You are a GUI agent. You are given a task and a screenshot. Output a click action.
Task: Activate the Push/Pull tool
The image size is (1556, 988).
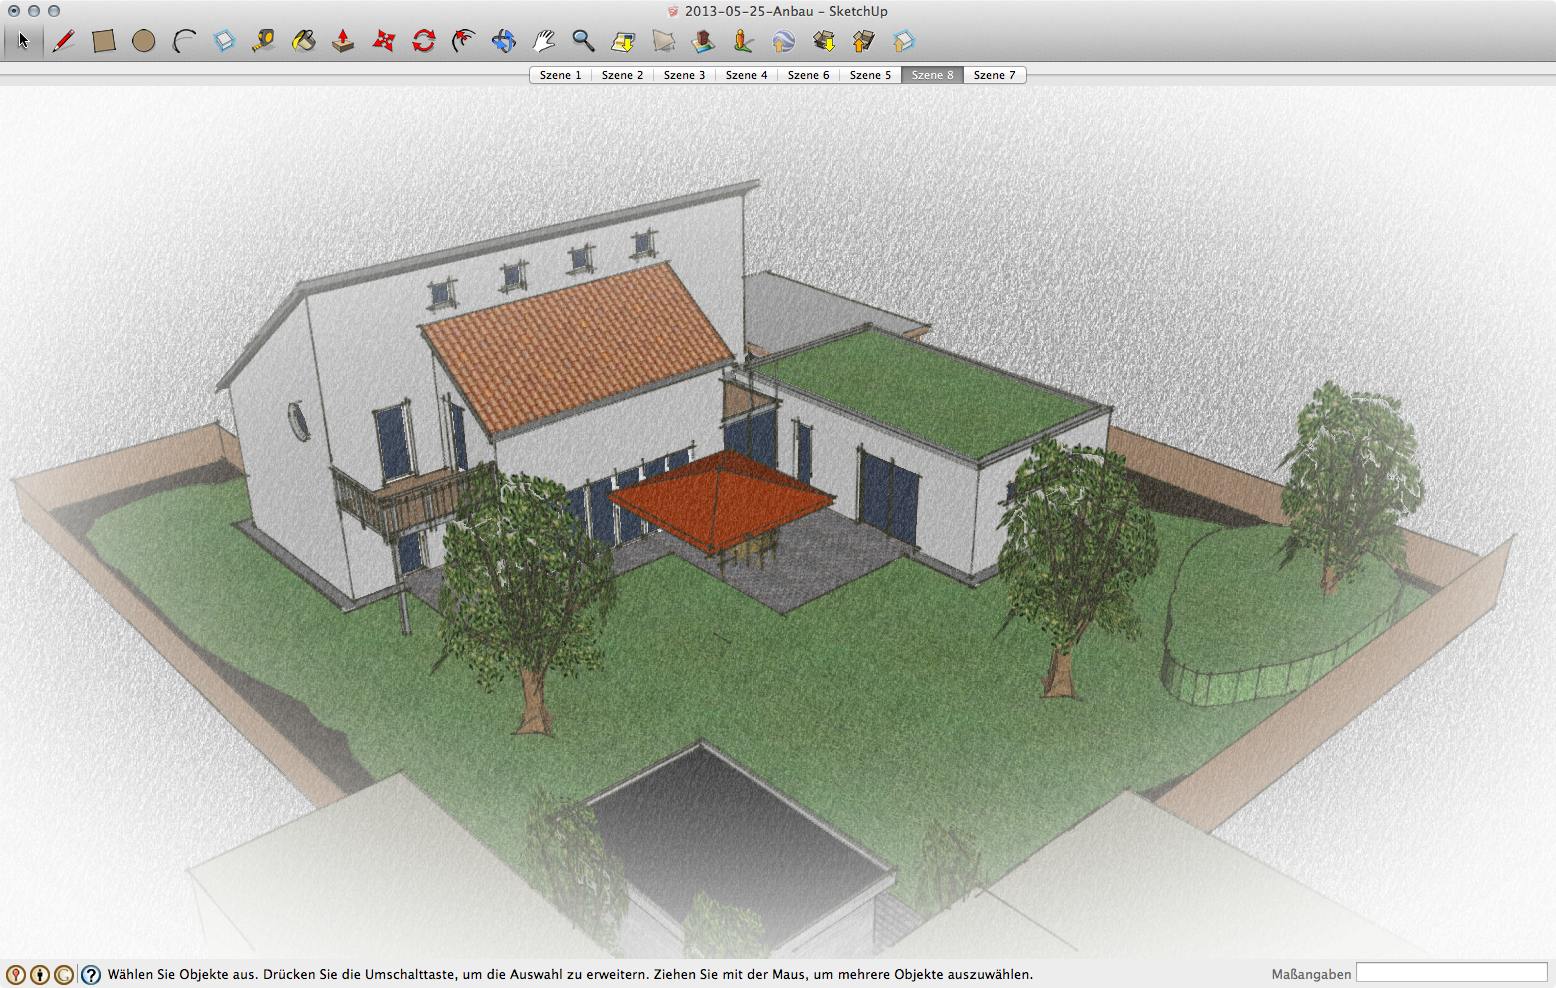tap(343, 41)
